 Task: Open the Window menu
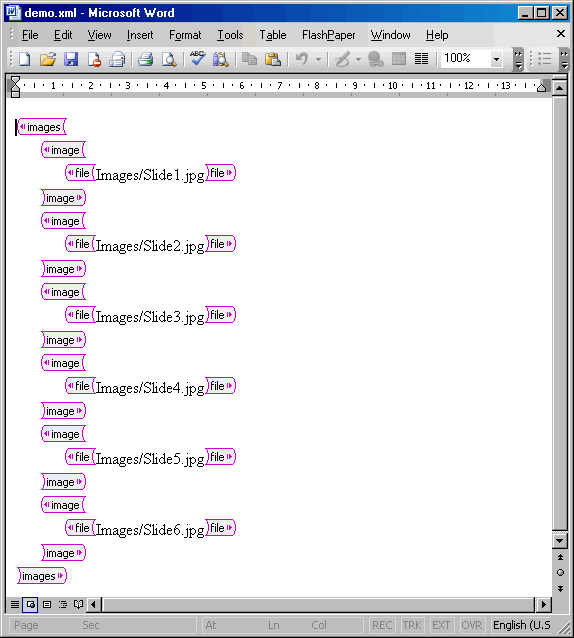coord(391,35)
